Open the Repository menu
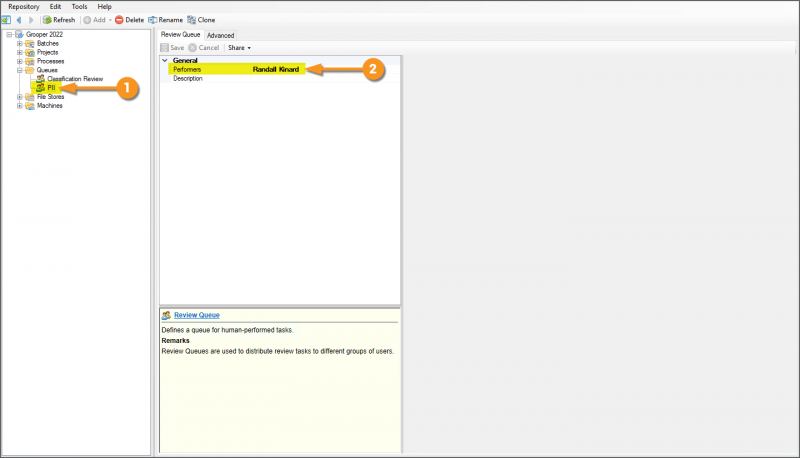The image size is (800, 458). click(23, 7)
